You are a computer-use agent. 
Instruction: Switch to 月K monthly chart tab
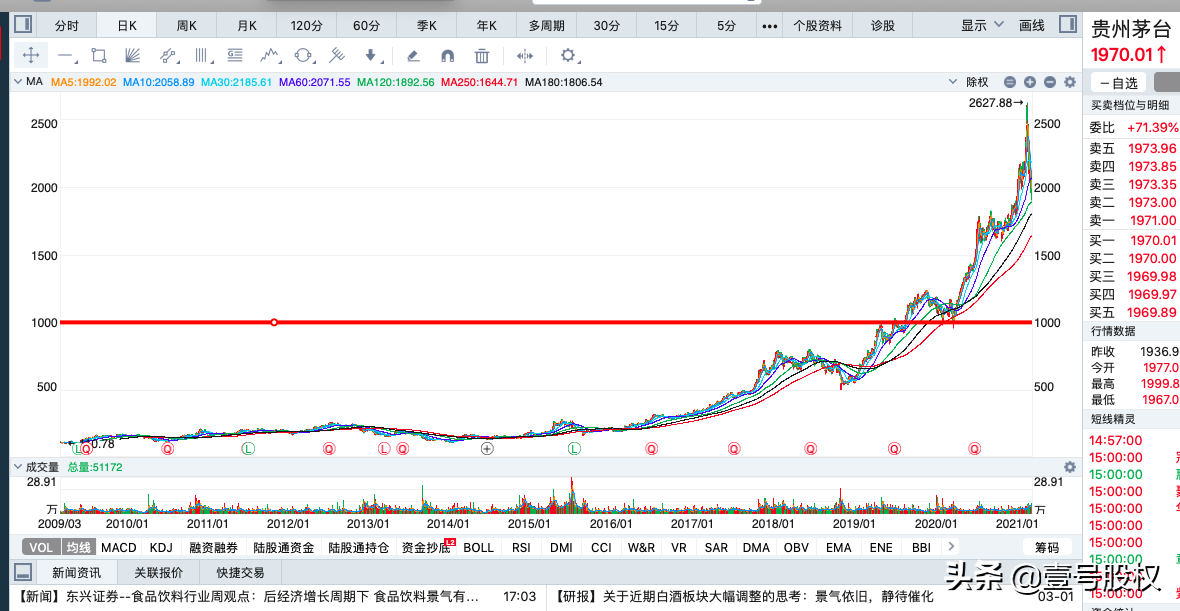(x=247, y=25)
